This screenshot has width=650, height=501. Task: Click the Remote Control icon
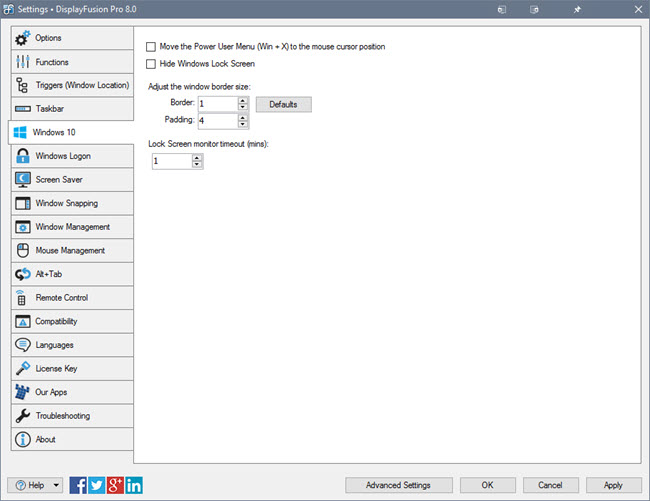(x=21, y=298)
